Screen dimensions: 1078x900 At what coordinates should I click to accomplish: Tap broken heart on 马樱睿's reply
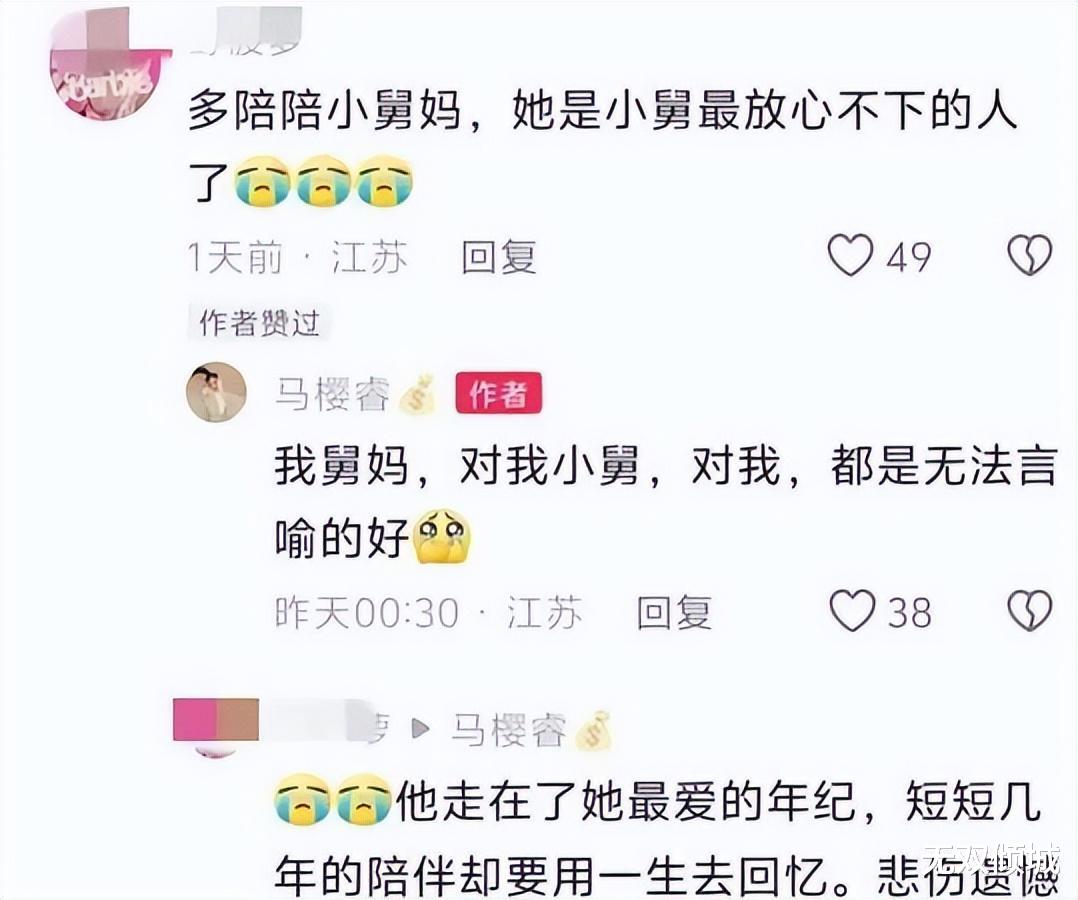(x=1029, y=611)
